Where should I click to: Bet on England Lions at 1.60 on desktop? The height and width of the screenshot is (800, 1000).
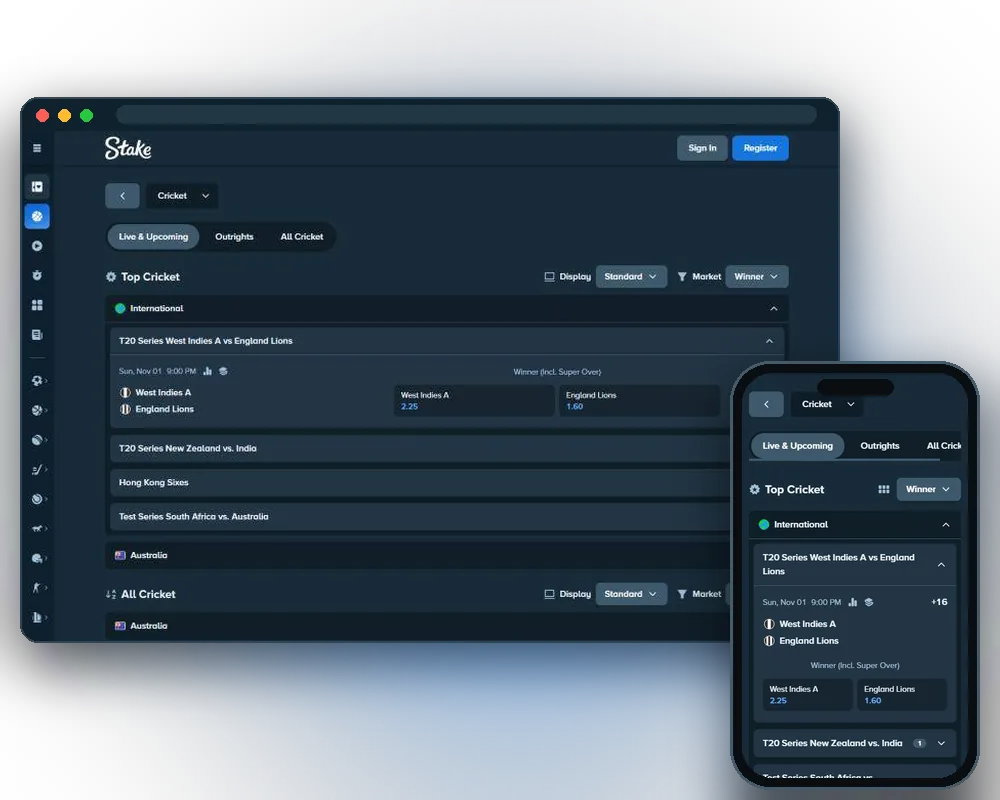[x=640, y=401]
